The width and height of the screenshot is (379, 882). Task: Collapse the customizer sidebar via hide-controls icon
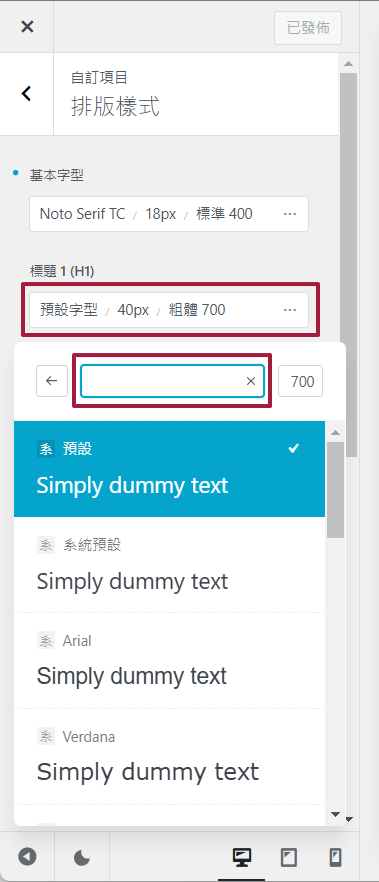click(x=27, y=856)
